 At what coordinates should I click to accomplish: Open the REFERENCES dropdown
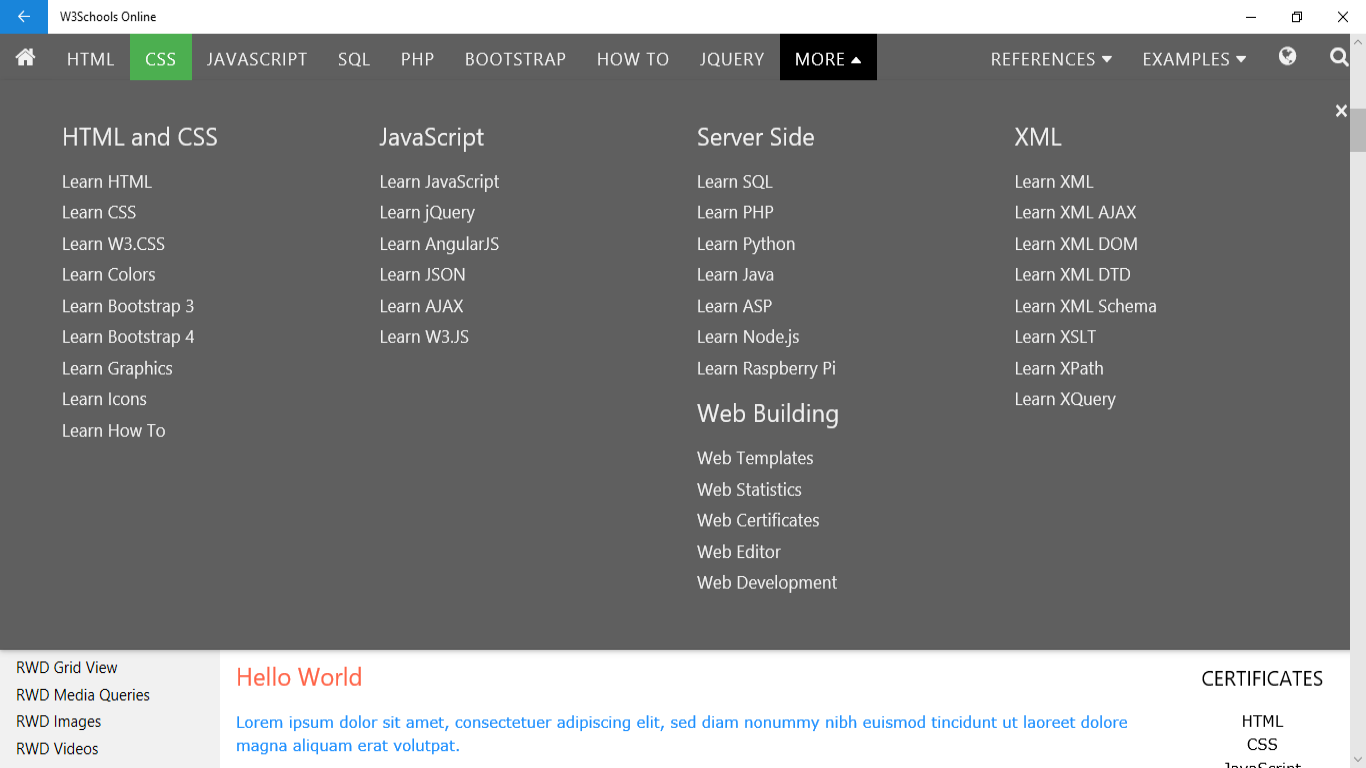[x=1050, y=58]
